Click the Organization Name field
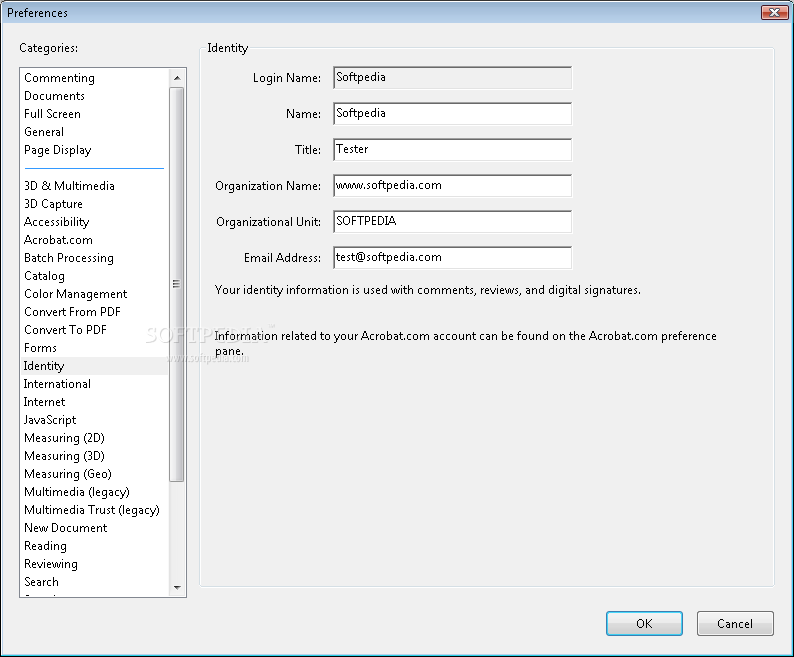 (x=453, y=185)
